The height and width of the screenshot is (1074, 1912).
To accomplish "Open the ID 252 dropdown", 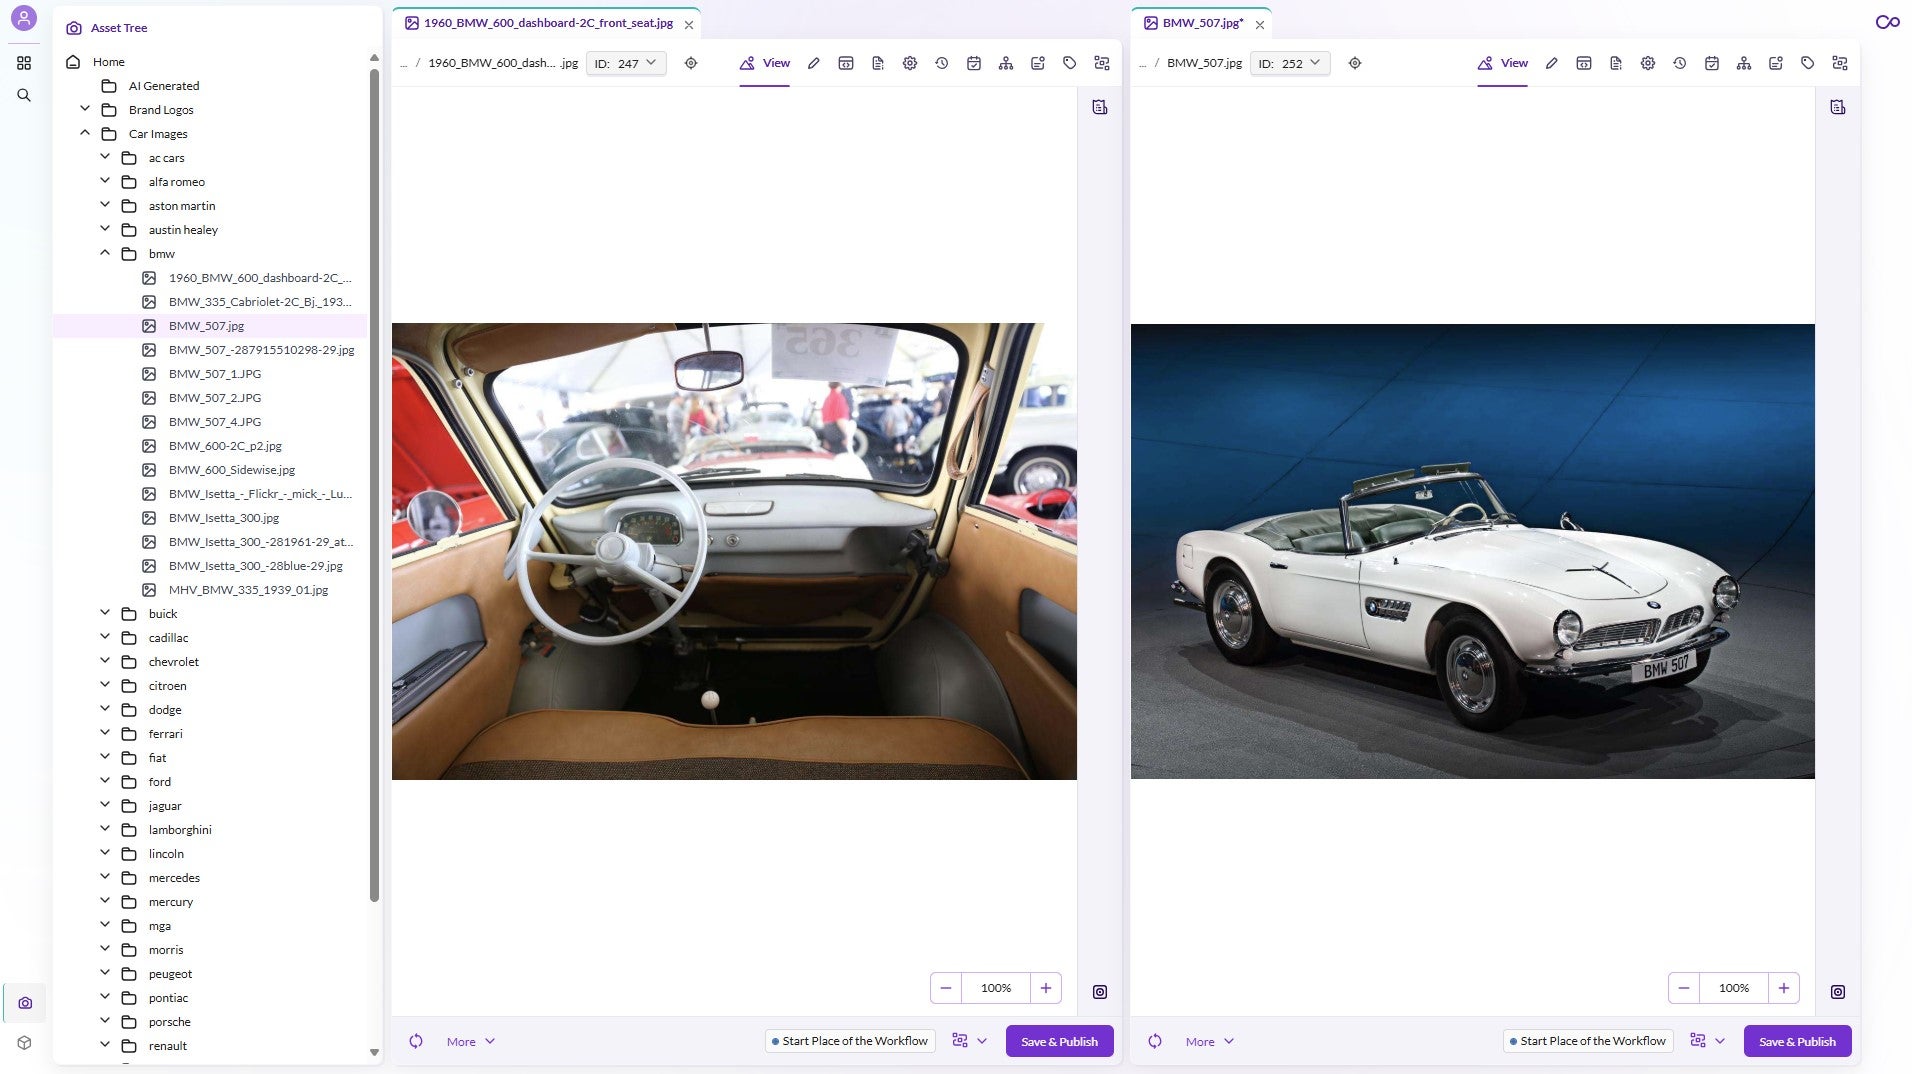I will coord(1289,63).
